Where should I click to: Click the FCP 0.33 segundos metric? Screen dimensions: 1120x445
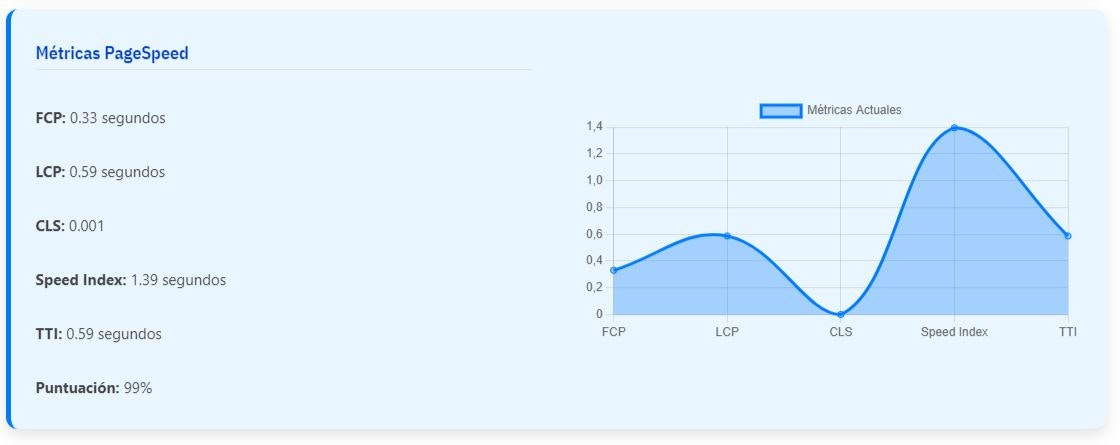point(101,118)
